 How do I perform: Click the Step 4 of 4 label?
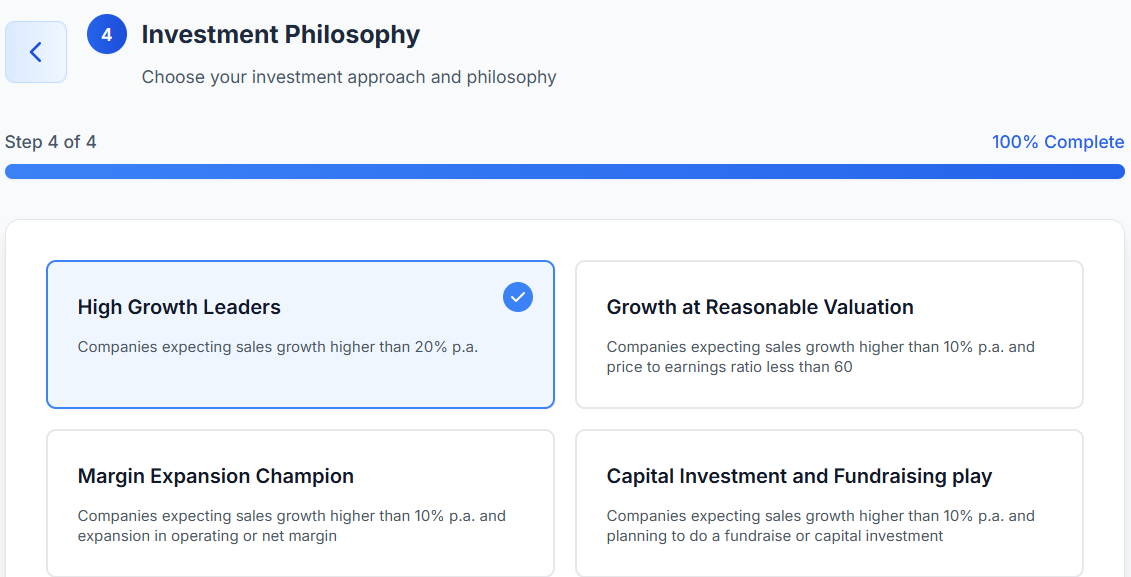coord(51,142)
